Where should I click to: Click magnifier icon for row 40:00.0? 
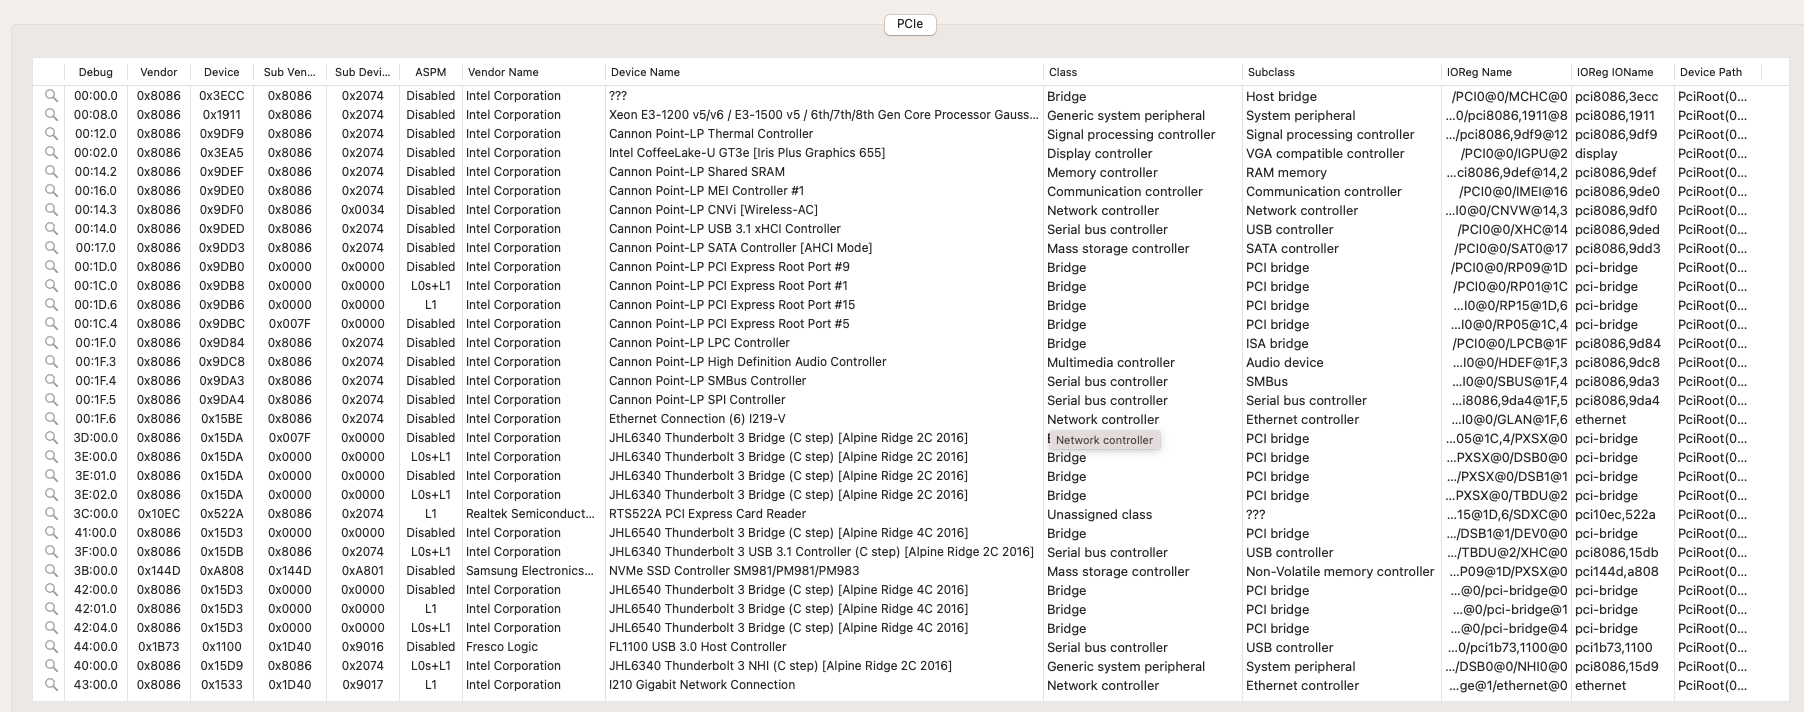pyautogui.click(x=51, y=666)
